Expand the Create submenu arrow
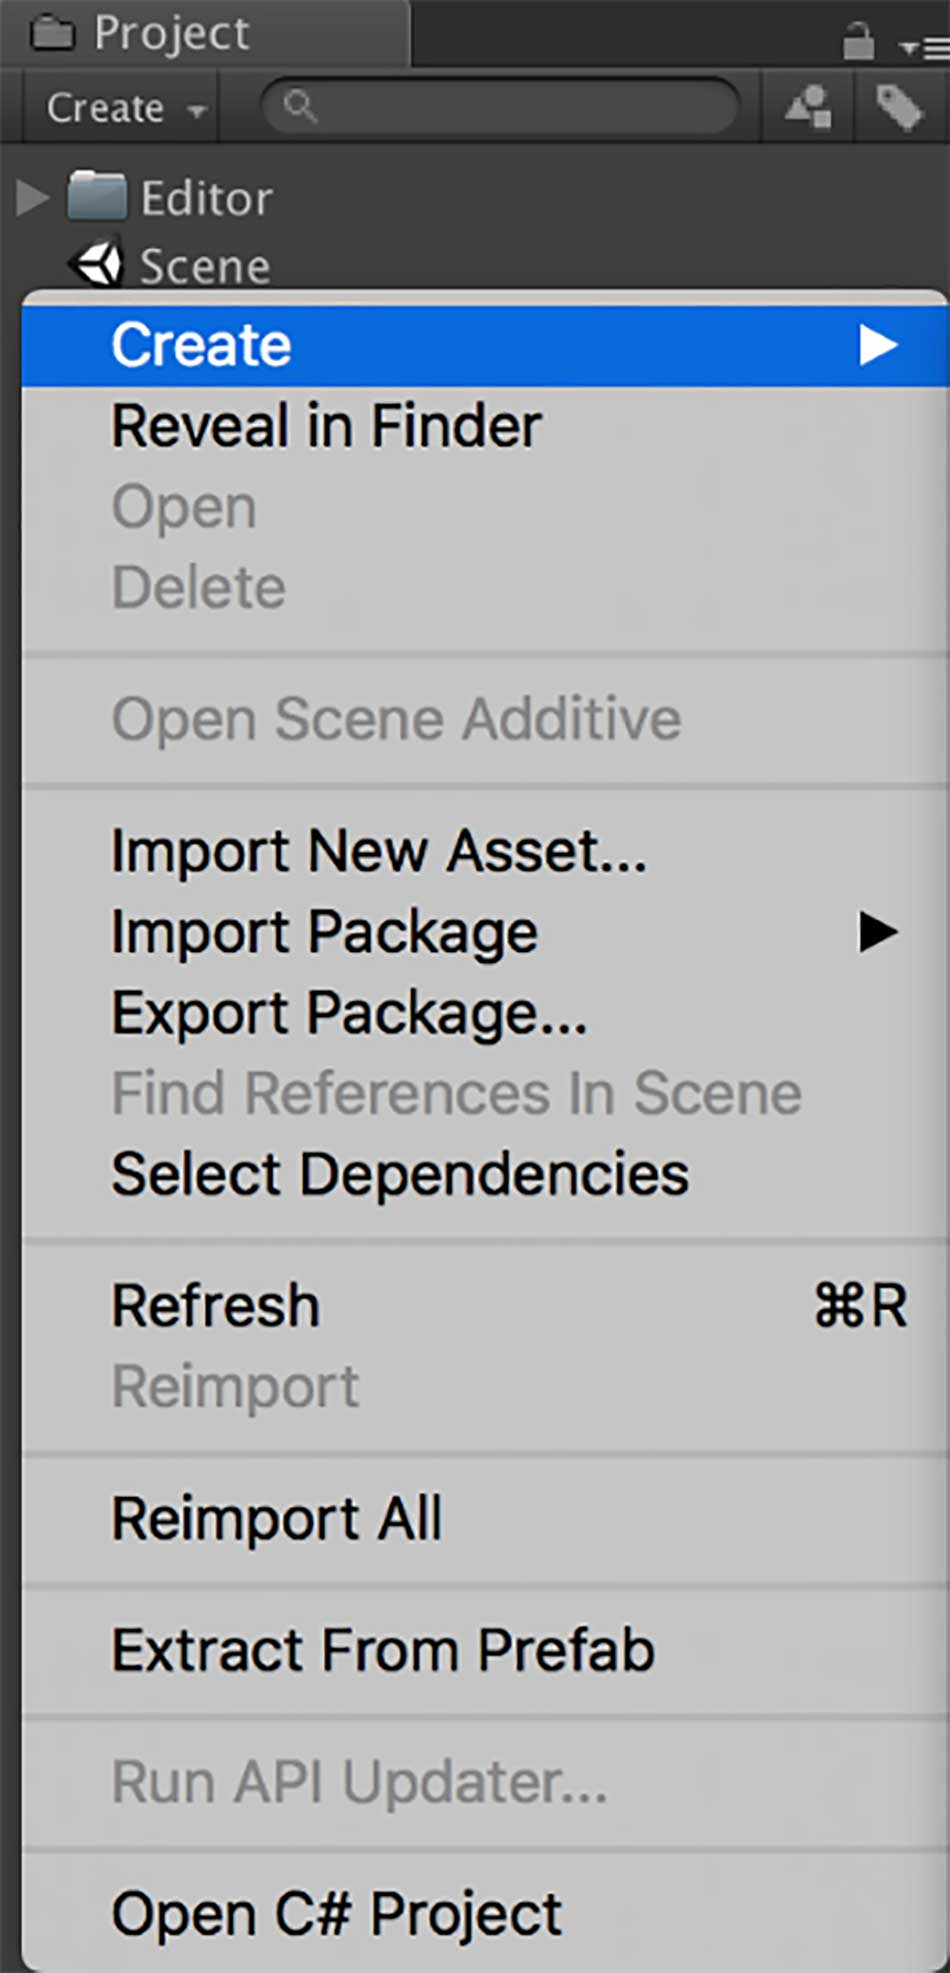 pyautogui.click(x=877, y=345)
